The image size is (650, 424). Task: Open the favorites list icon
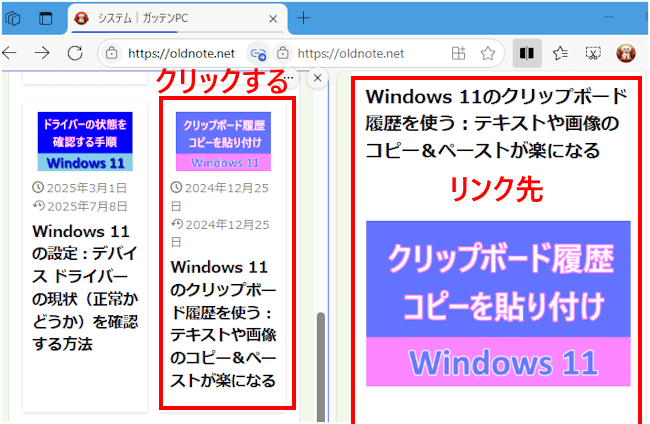(560, 53)
